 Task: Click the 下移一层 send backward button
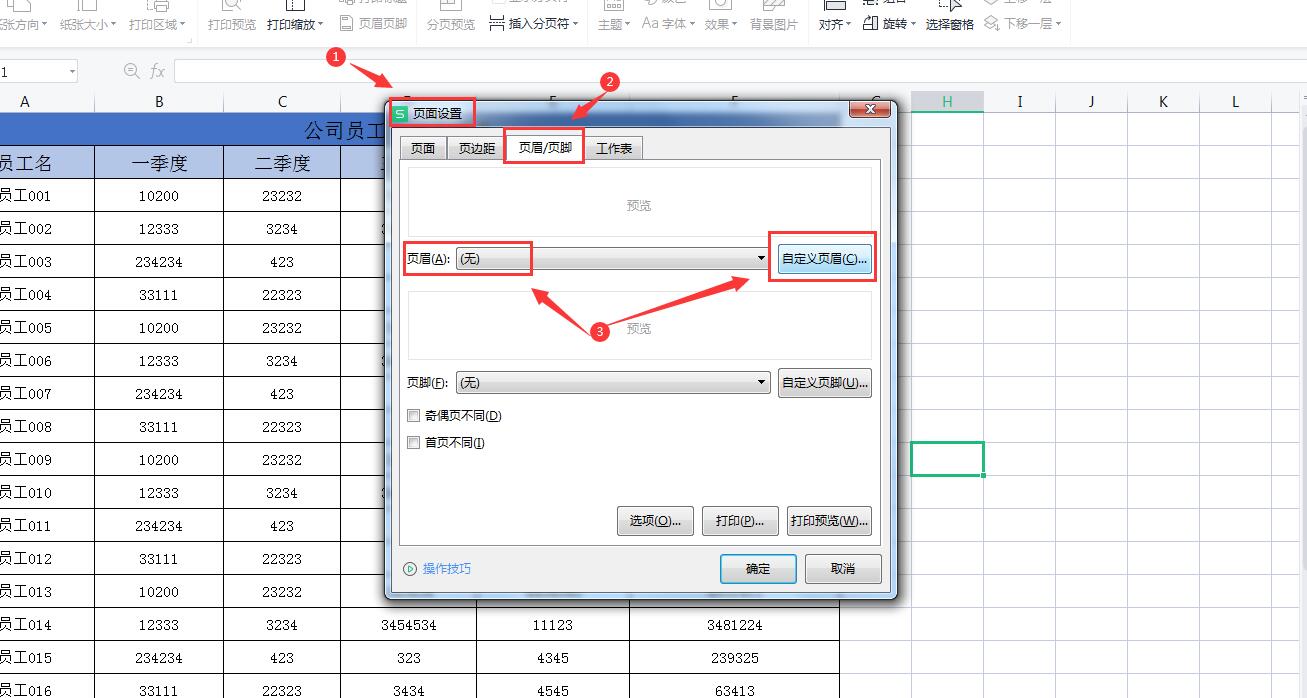(x=1023, y=23)
